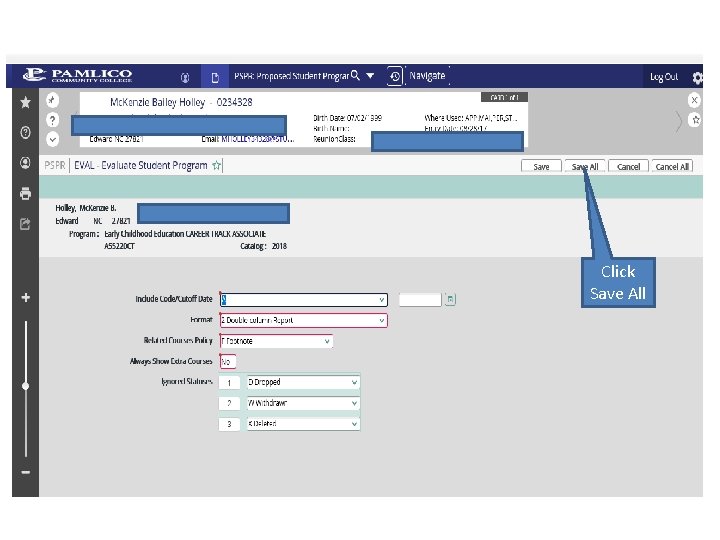Open the settings gear icon
720x540 pixels.
pyautogui.click(x=698, y=78)
